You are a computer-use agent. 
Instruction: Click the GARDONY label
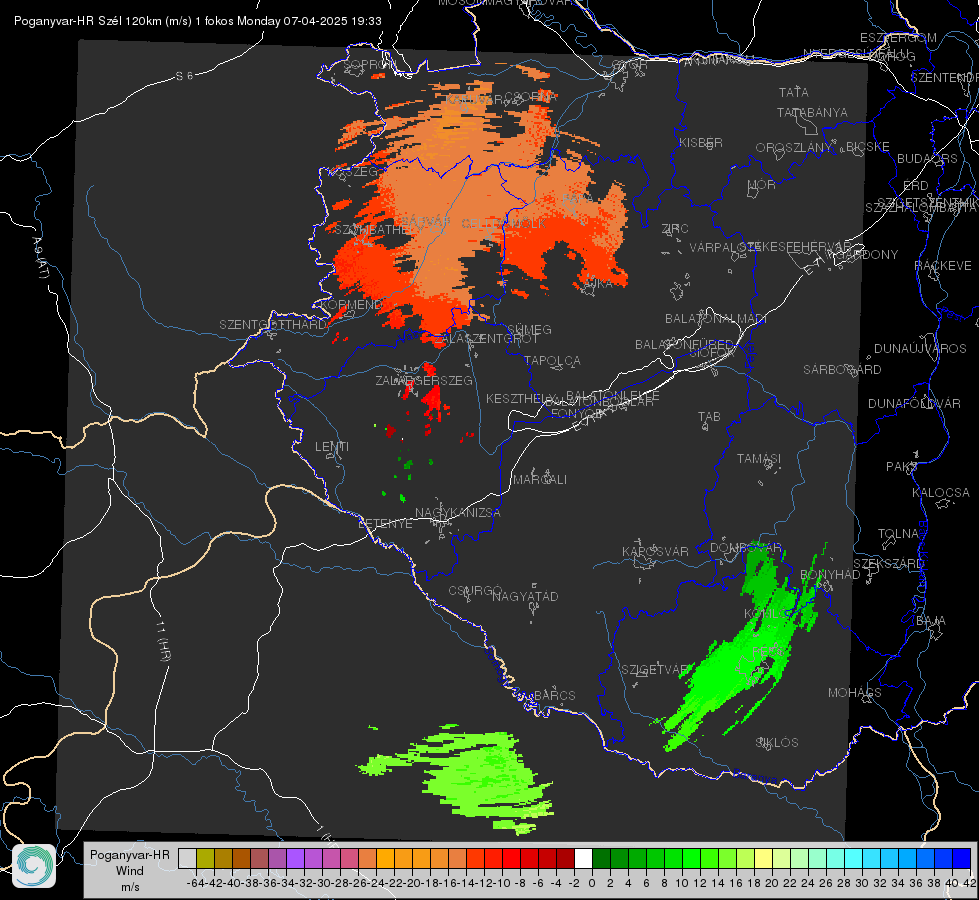point(868,255)
